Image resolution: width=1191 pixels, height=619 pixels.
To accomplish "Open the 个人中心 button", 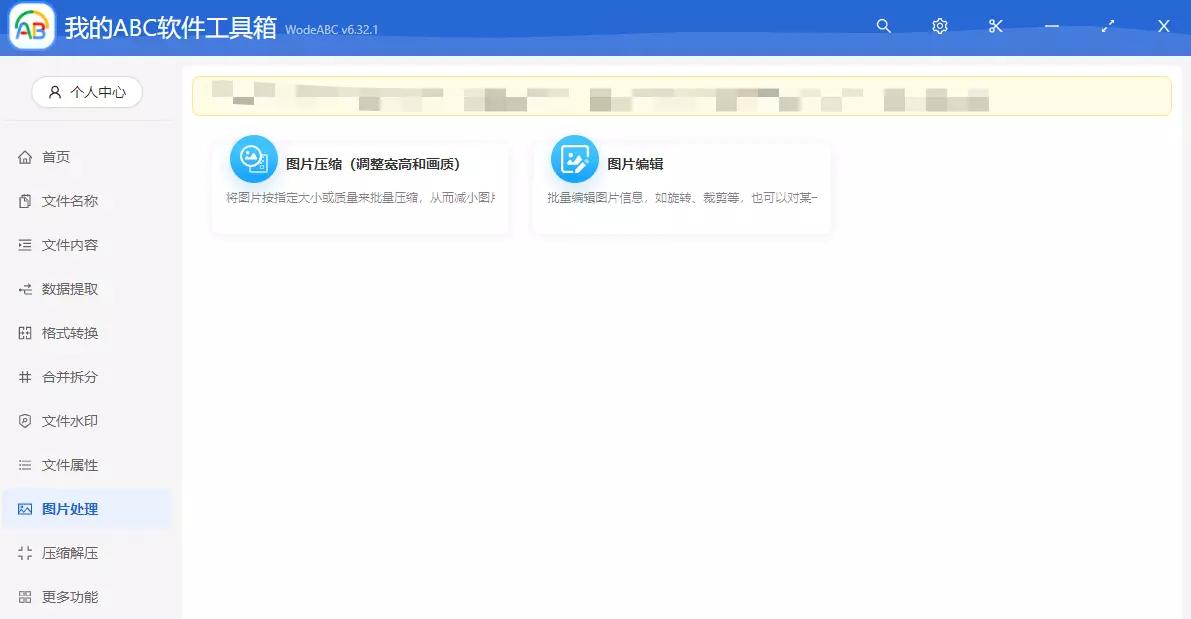I will (86, 92).
